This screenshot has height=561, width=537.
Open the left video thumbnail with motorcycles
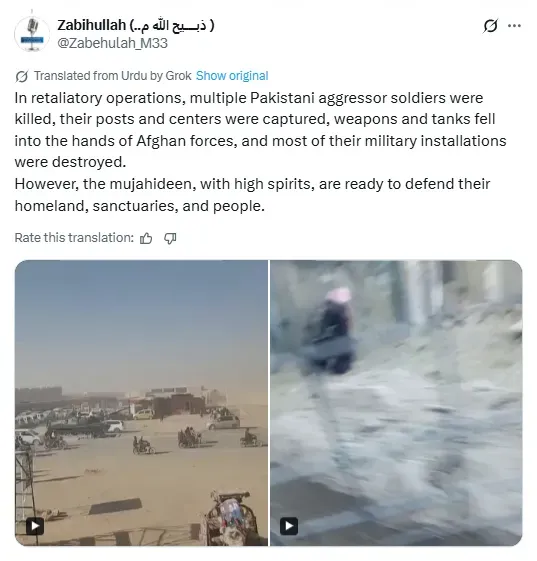pos(141,403)
